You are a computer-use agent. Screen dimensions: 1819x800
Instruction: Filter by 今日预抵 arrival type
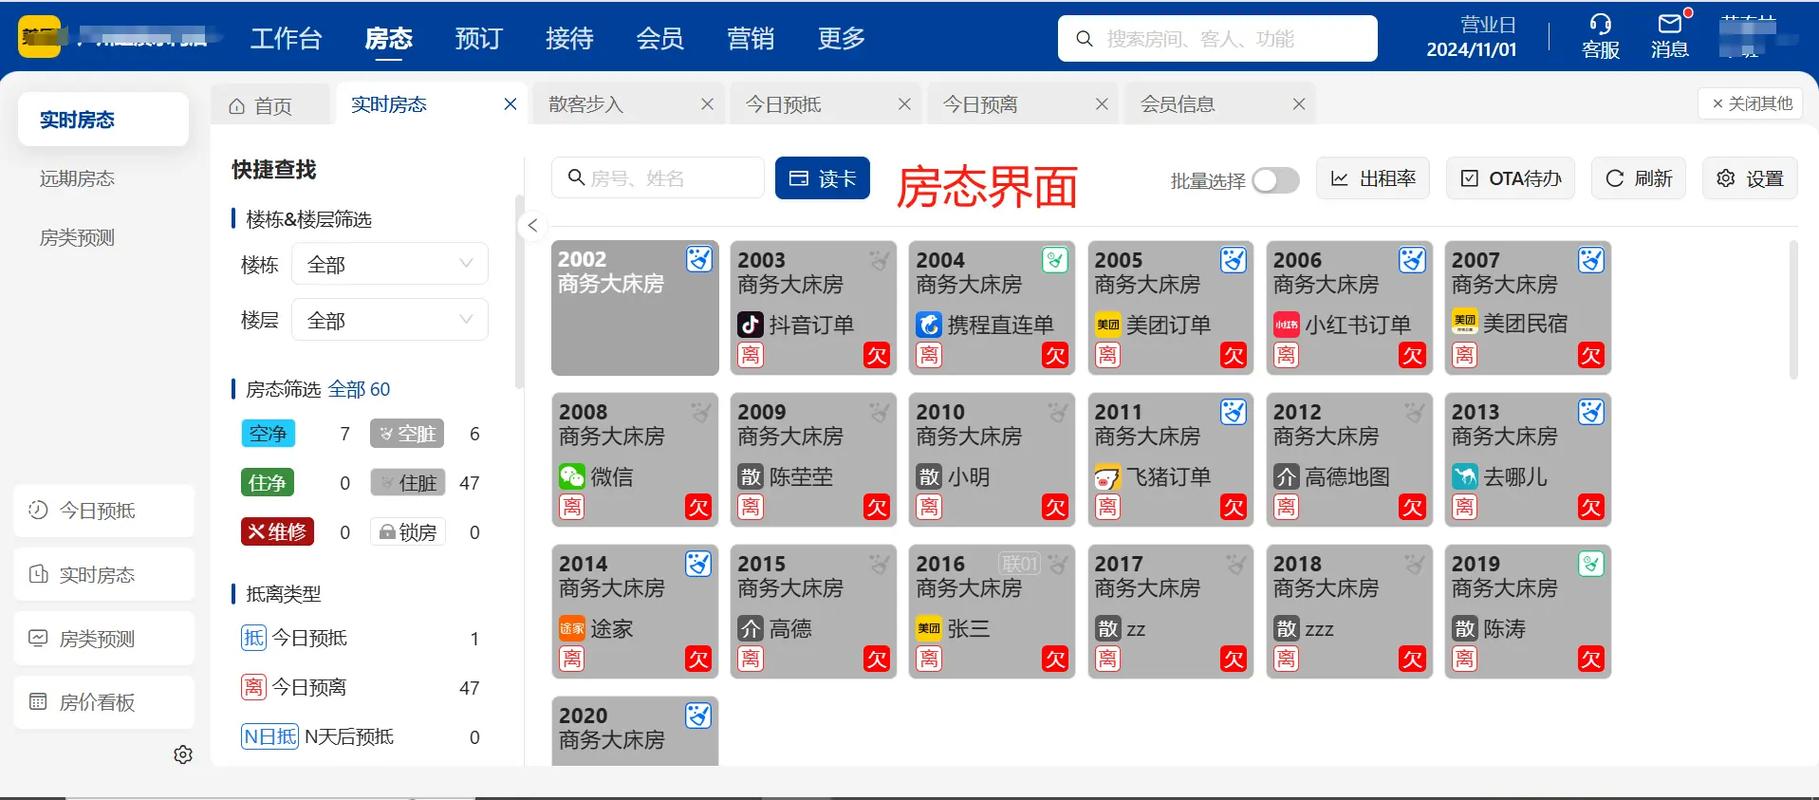[294, 638]
